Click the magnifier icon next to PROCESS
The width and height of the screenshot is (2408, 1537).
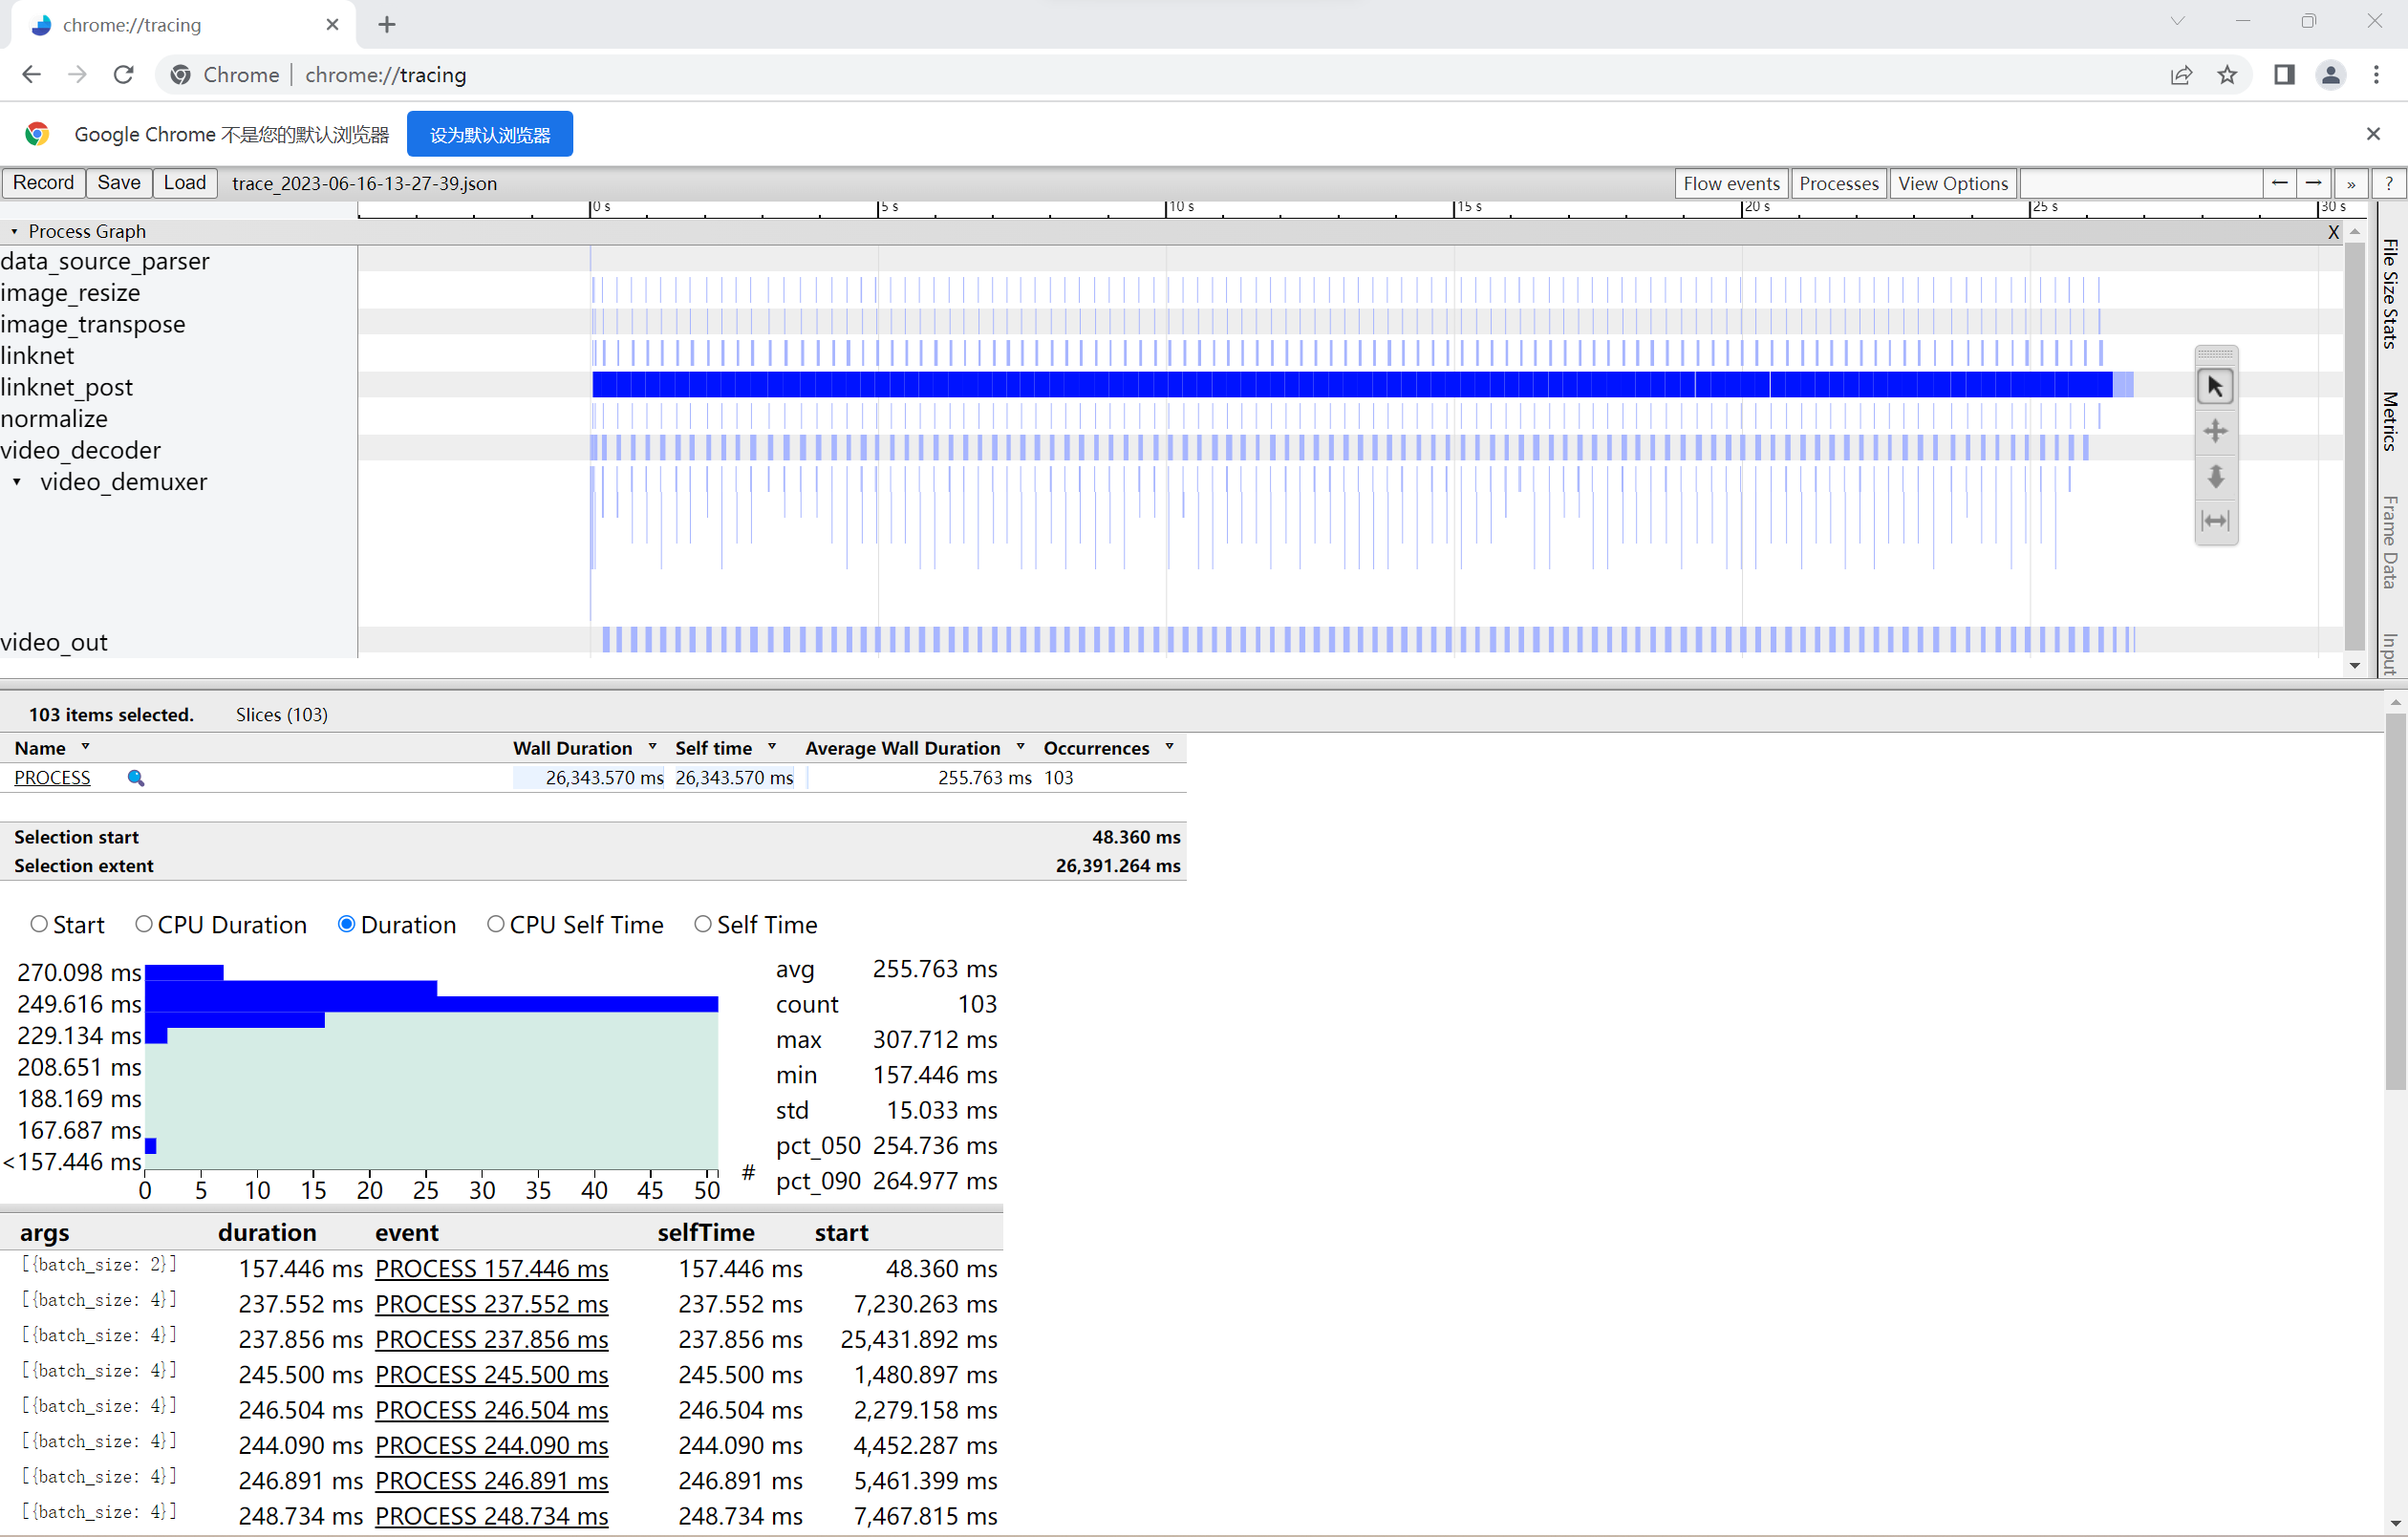(x=136, y=778)
